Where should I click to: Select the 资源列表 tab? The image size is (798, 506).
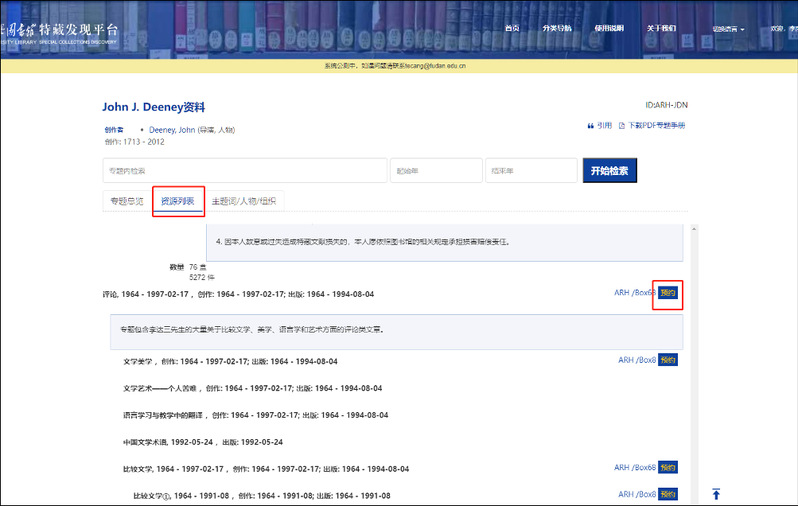point(178,201)
